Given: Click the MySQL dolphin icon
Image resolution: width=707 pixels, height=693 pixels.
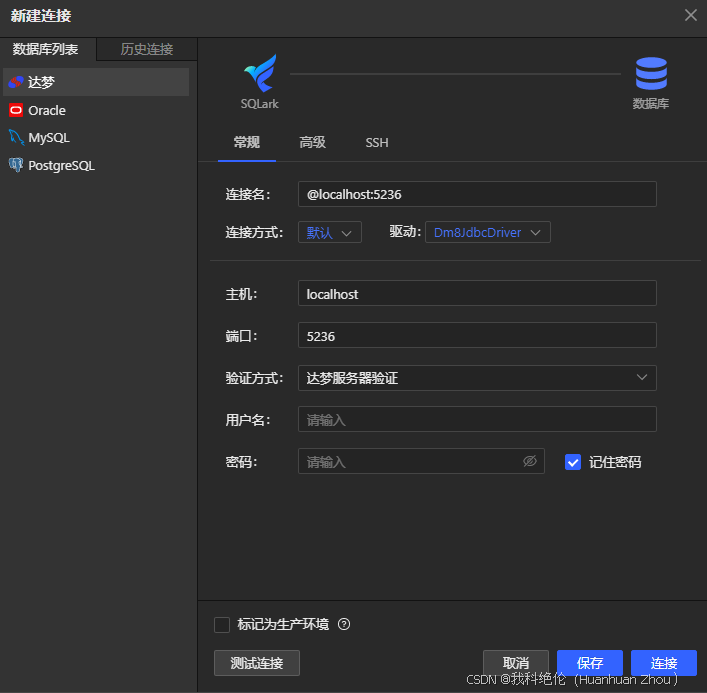Looking at the screenshot, I should (16, 138).
